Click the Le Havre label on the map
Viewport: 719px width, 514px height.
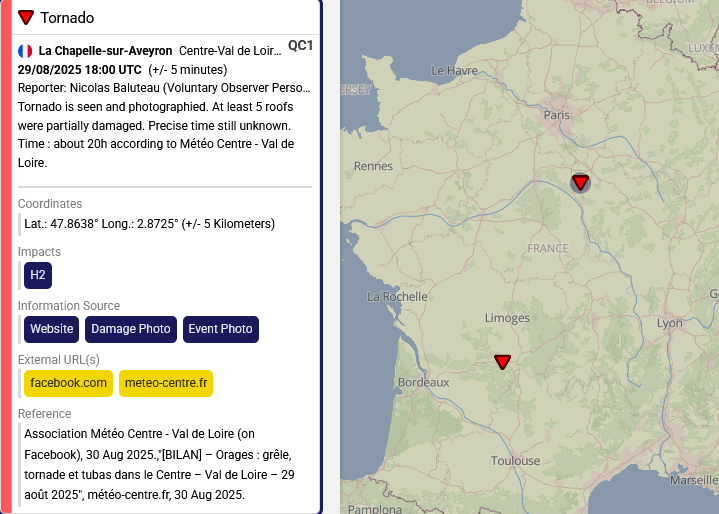[x=454, y=71]
